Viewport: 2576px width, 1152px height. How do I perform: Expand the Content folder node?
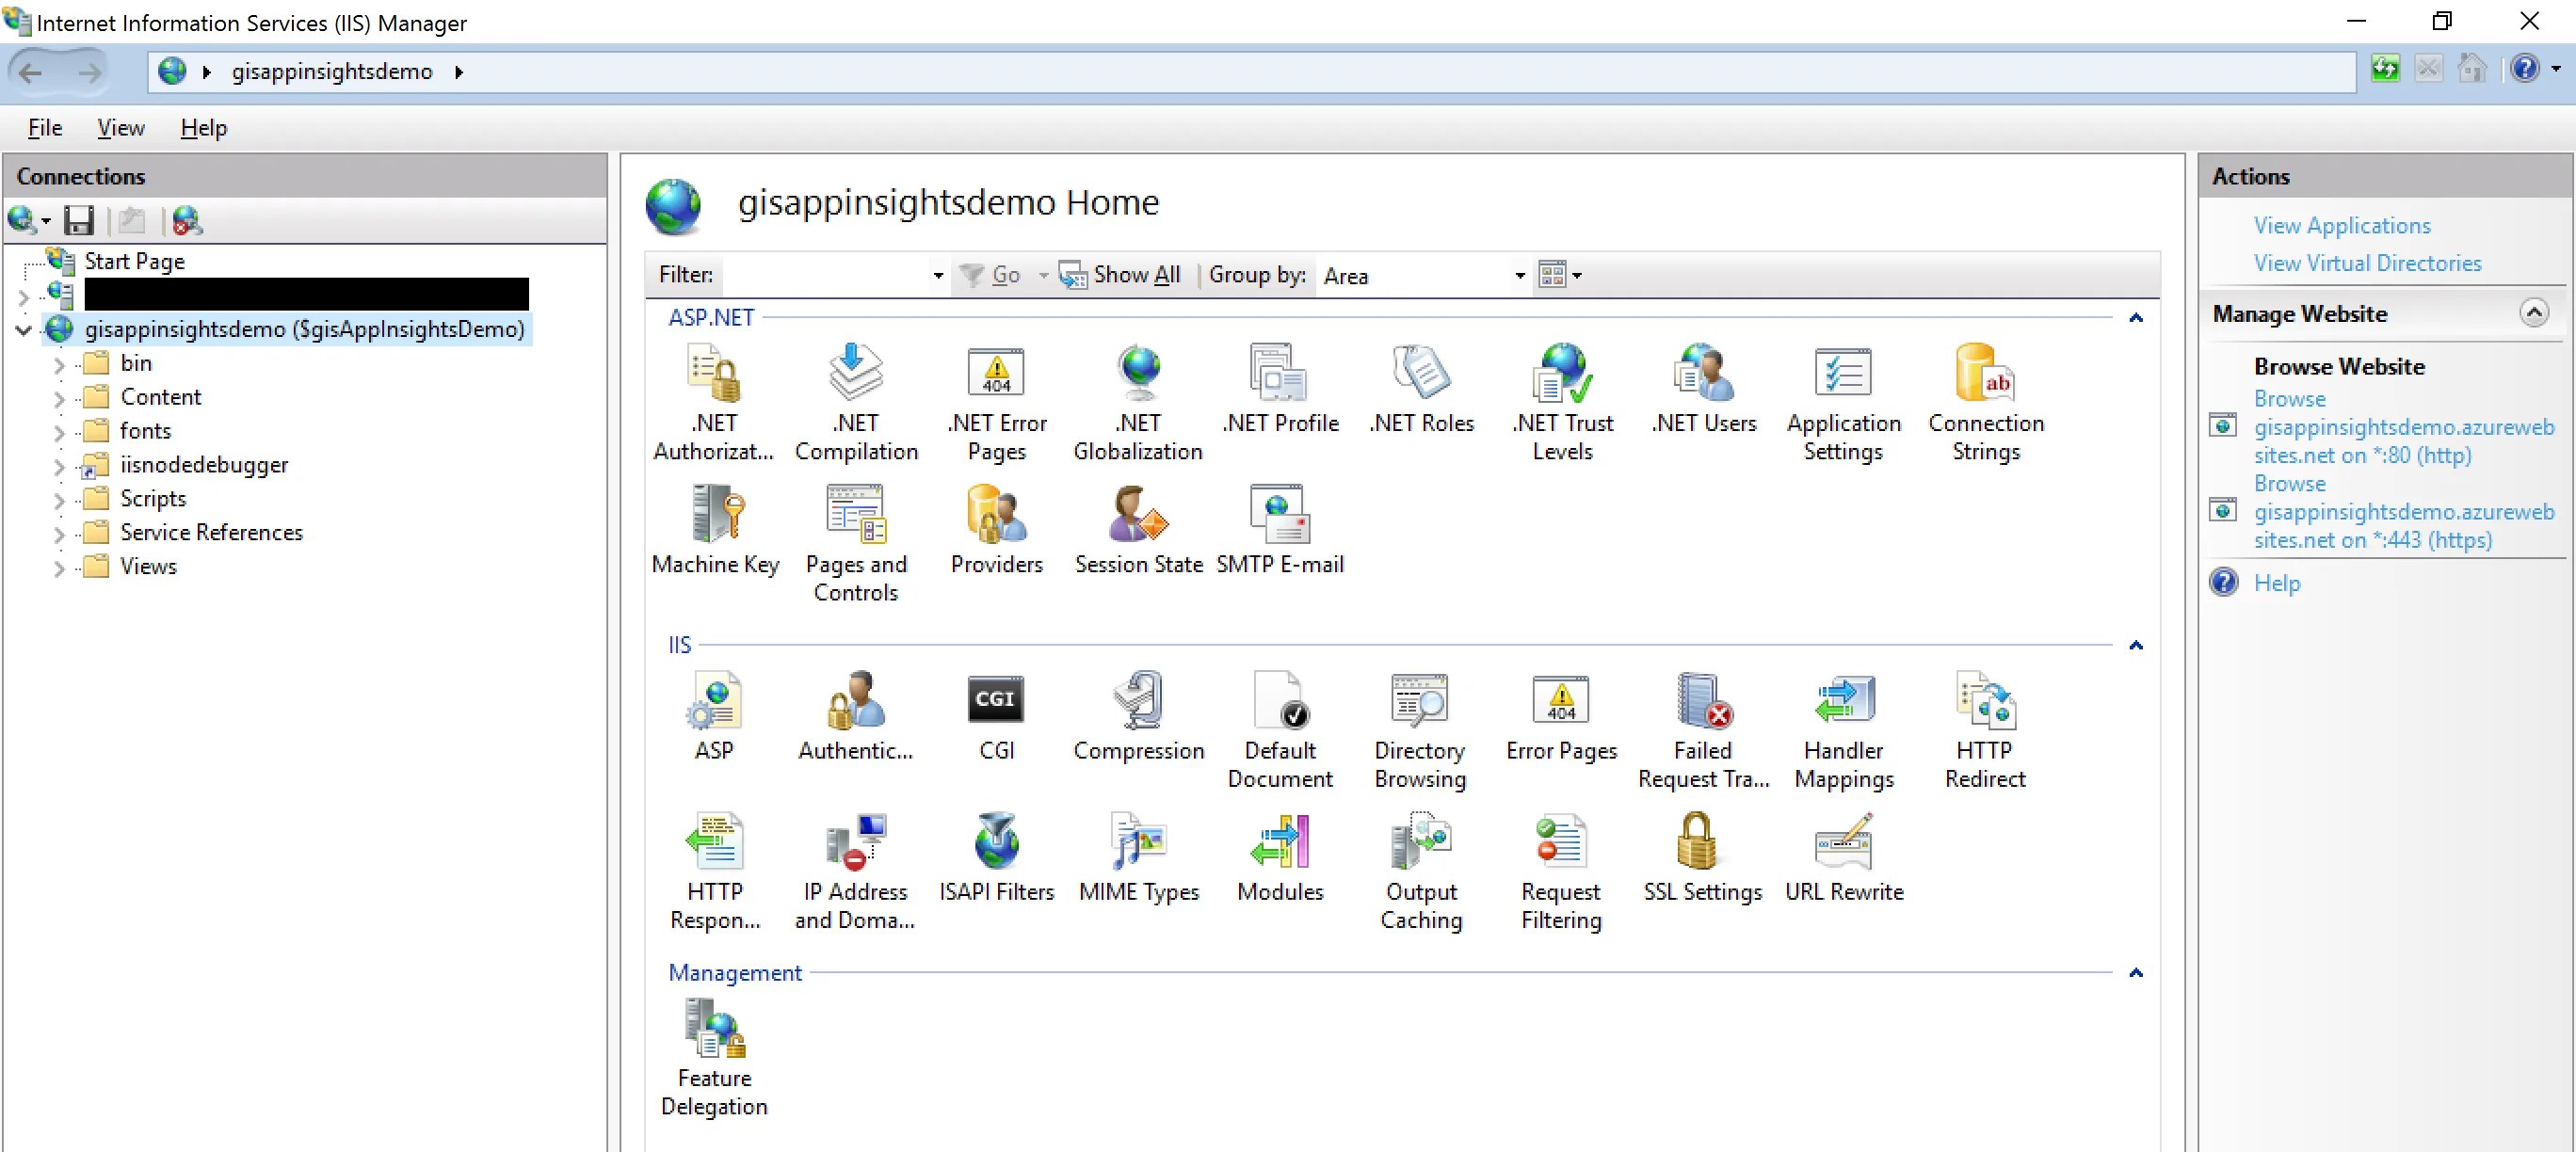58,399
